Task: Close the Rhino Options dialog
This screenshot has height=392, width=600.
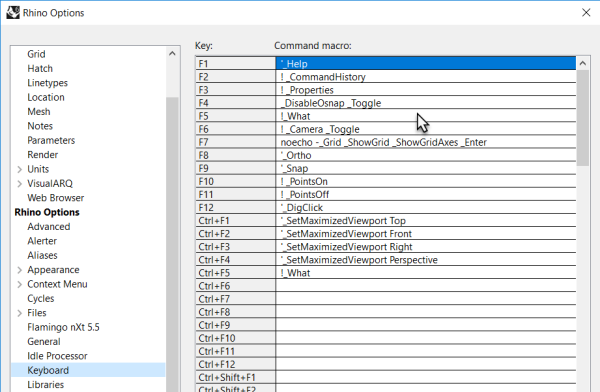Action: tap(586, 13)
